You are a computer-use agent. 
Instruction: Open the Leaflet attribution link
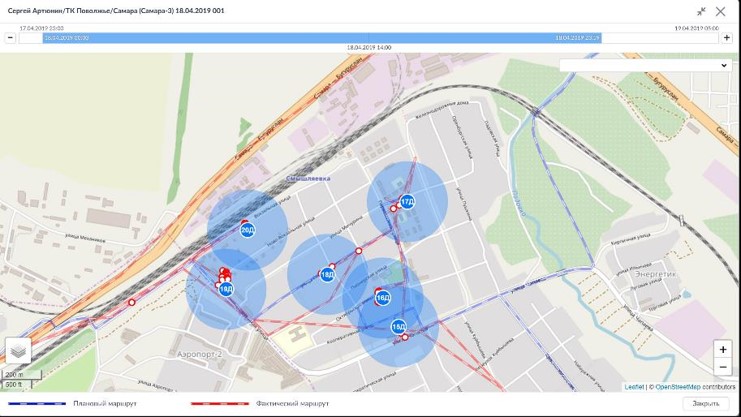tap(634, 387)
